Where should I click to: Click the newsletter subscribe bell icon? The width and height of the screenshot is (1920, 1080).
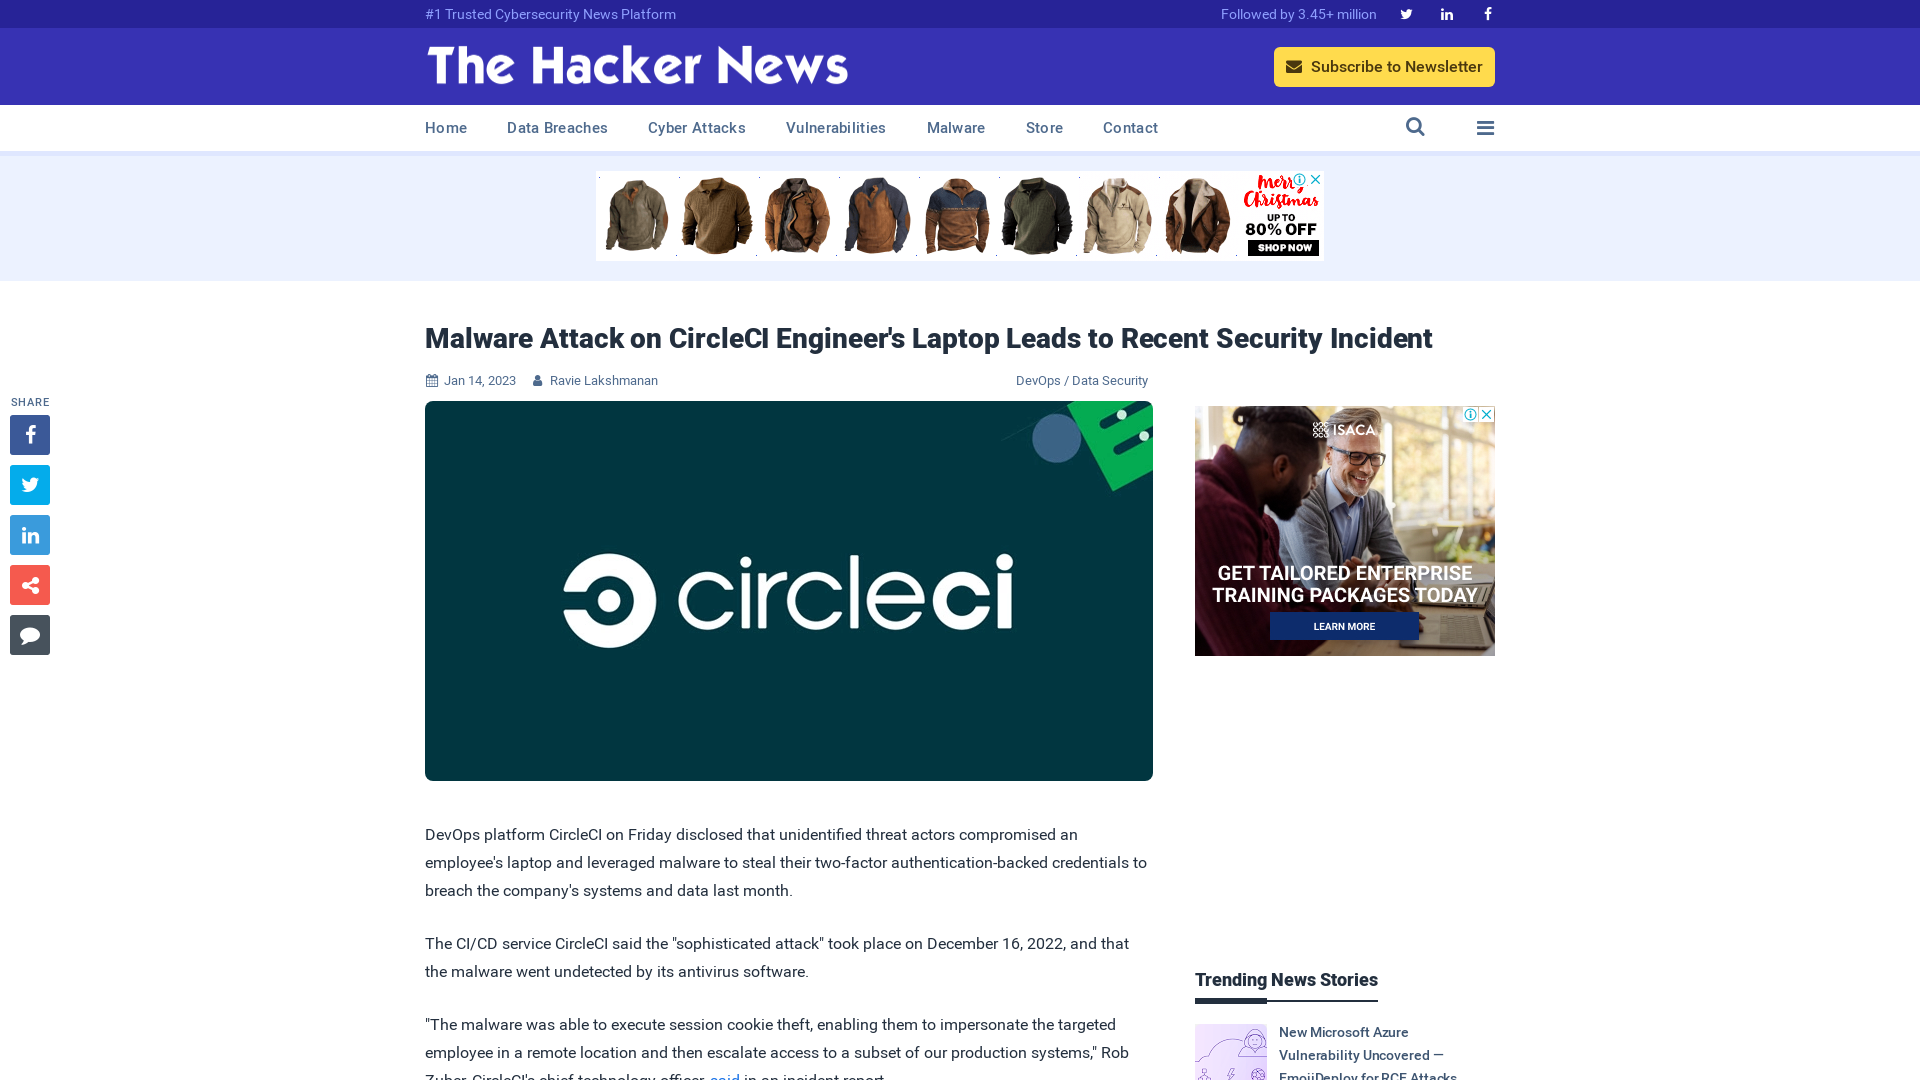point(1294,66)
